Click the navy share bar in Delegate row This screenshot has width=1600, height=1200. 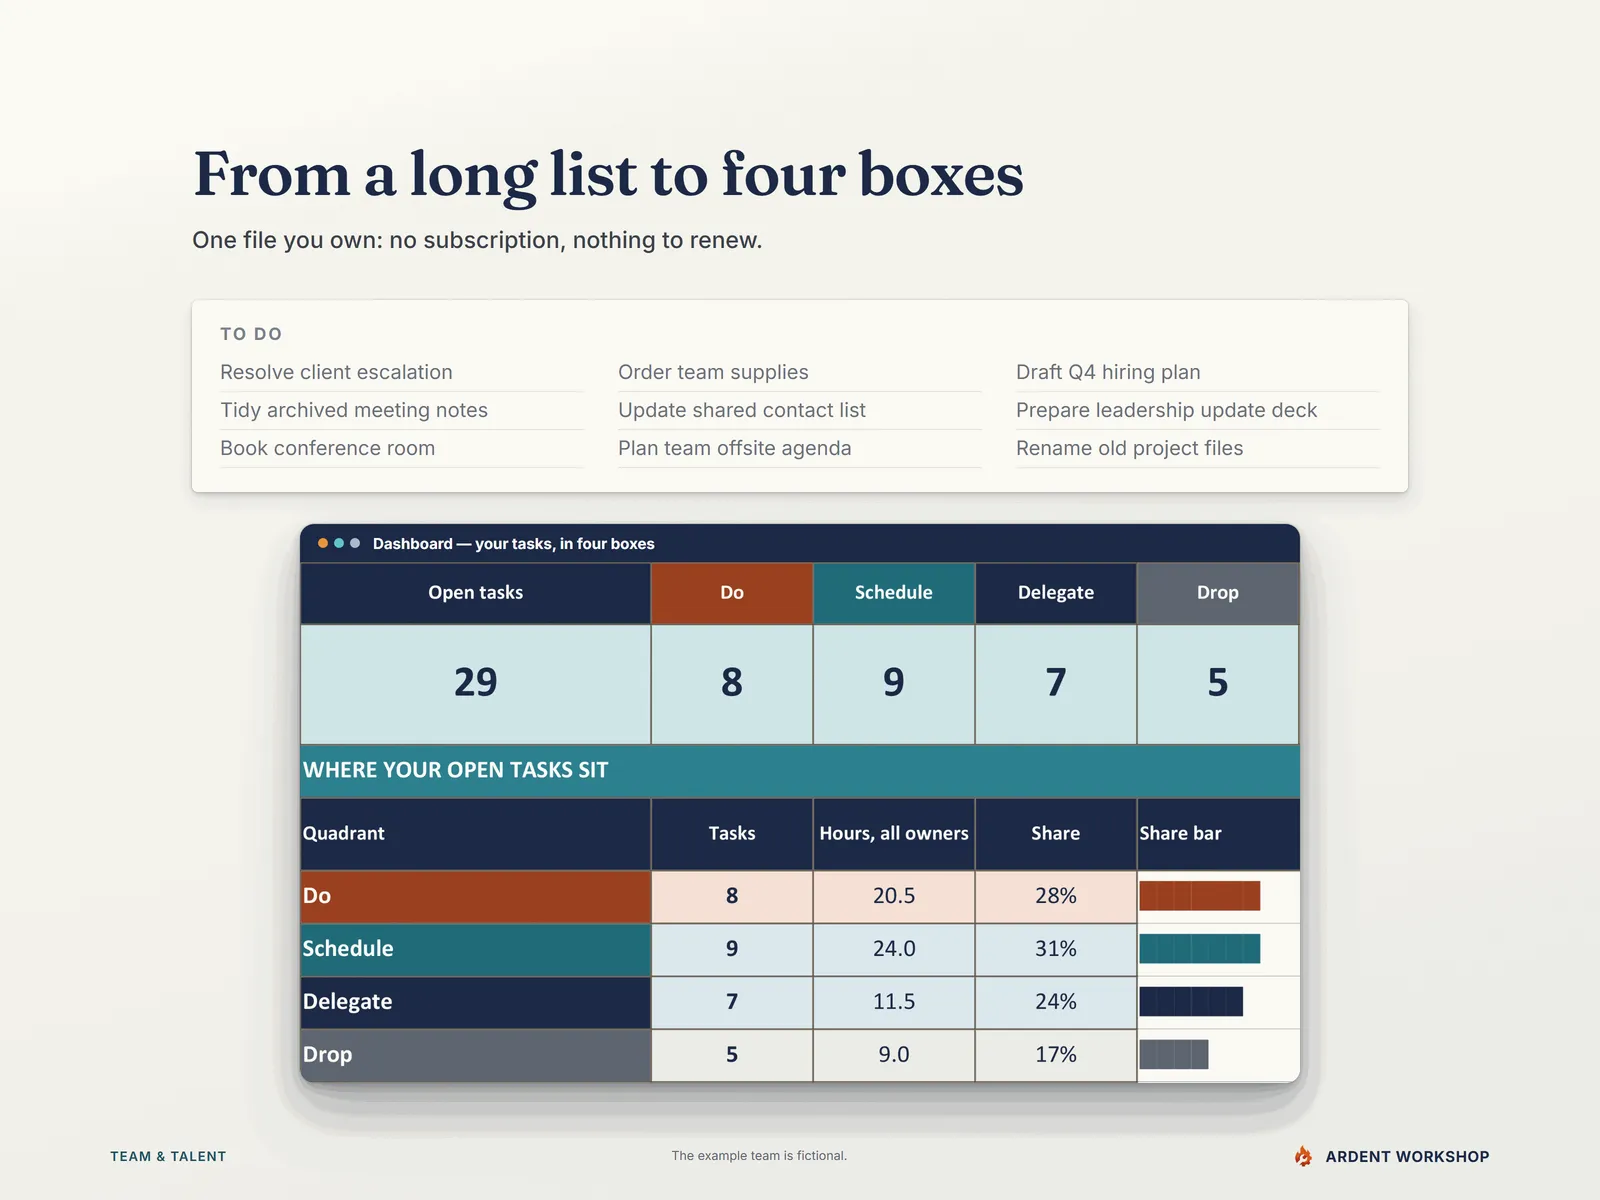(x=1191, y=1002)
